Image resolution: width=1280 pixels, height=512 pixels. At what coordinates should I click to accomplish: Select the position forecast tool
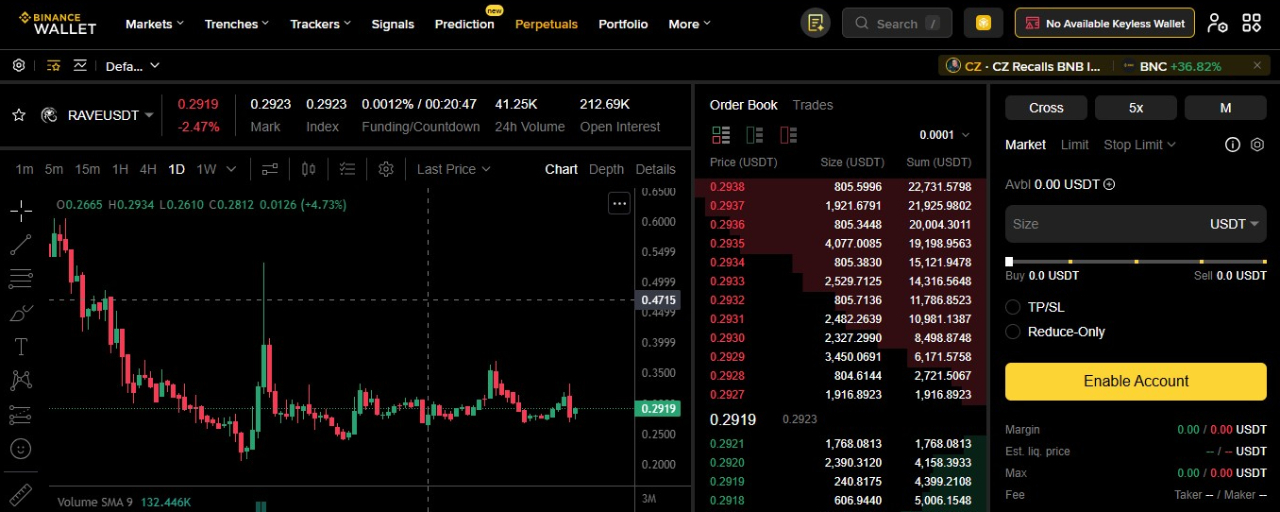pos(20,414)
